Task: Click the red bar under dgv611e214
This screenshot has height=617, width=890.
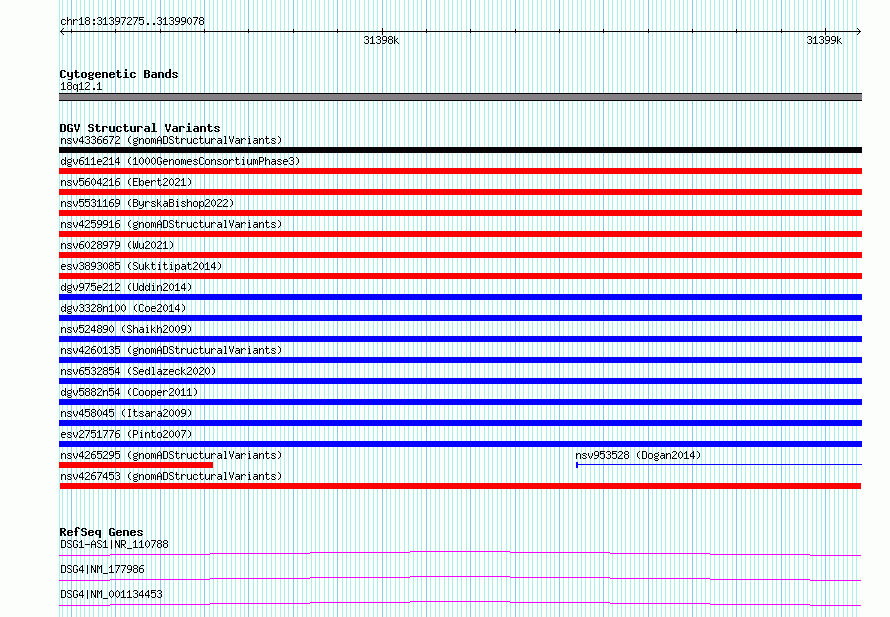Action: (x=460, y=171)
